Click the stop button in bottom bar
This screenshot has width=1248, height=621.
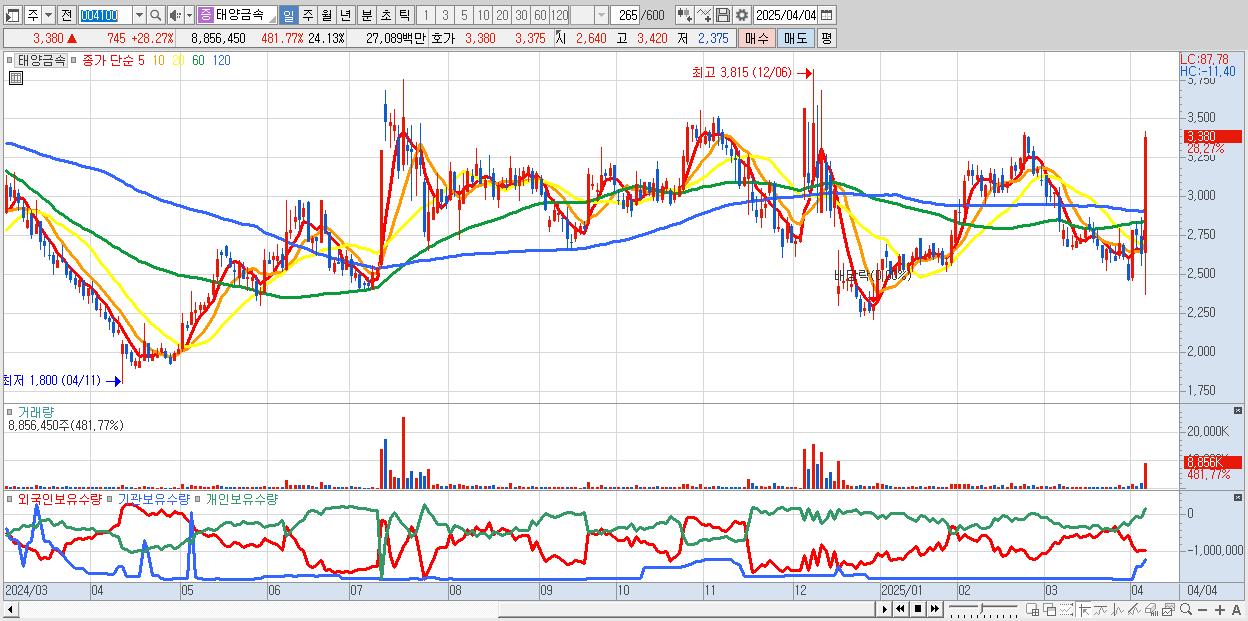pyautogui.click(x=918, y=608)
